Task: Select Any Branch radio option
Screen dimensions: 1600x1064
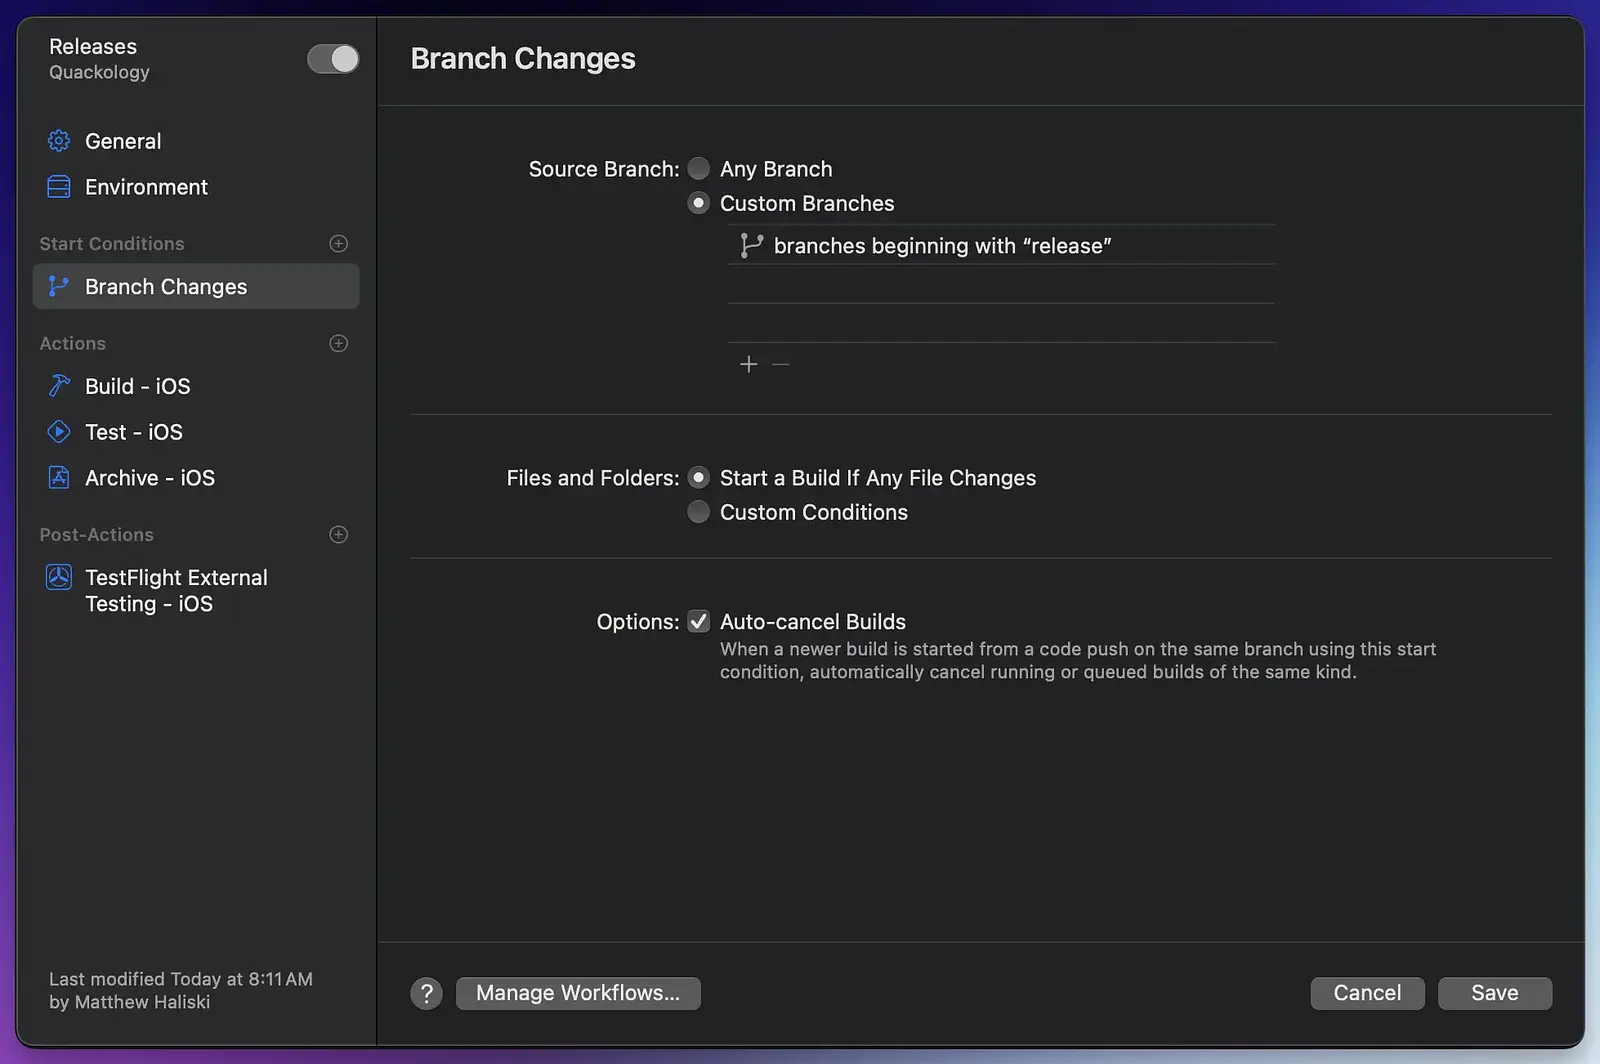Action: coord(699,169)
